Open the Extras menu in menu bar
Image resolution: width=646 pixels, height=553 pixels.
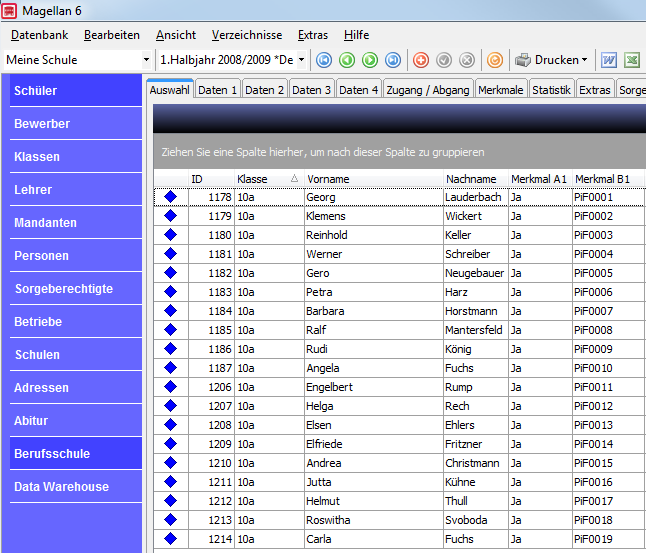point(313,35)
